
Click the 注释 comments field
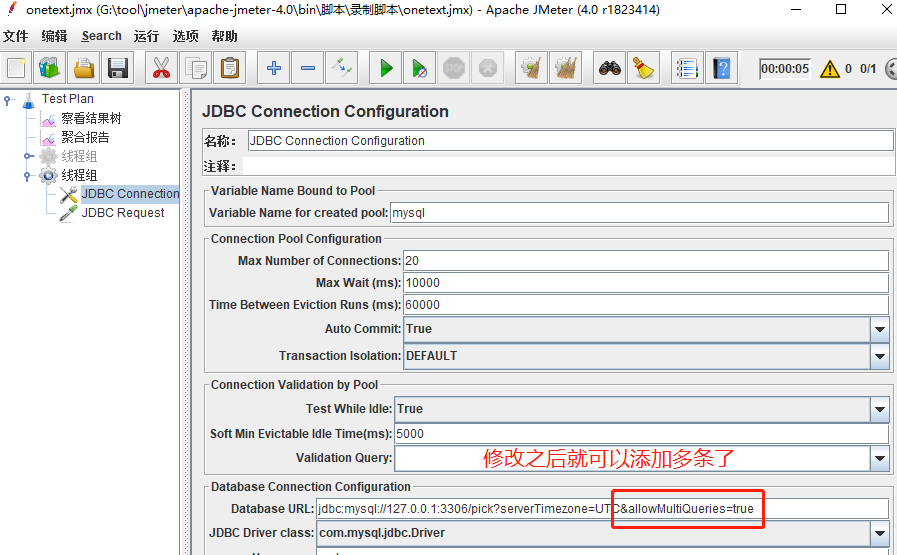click(x=568, y=166)
